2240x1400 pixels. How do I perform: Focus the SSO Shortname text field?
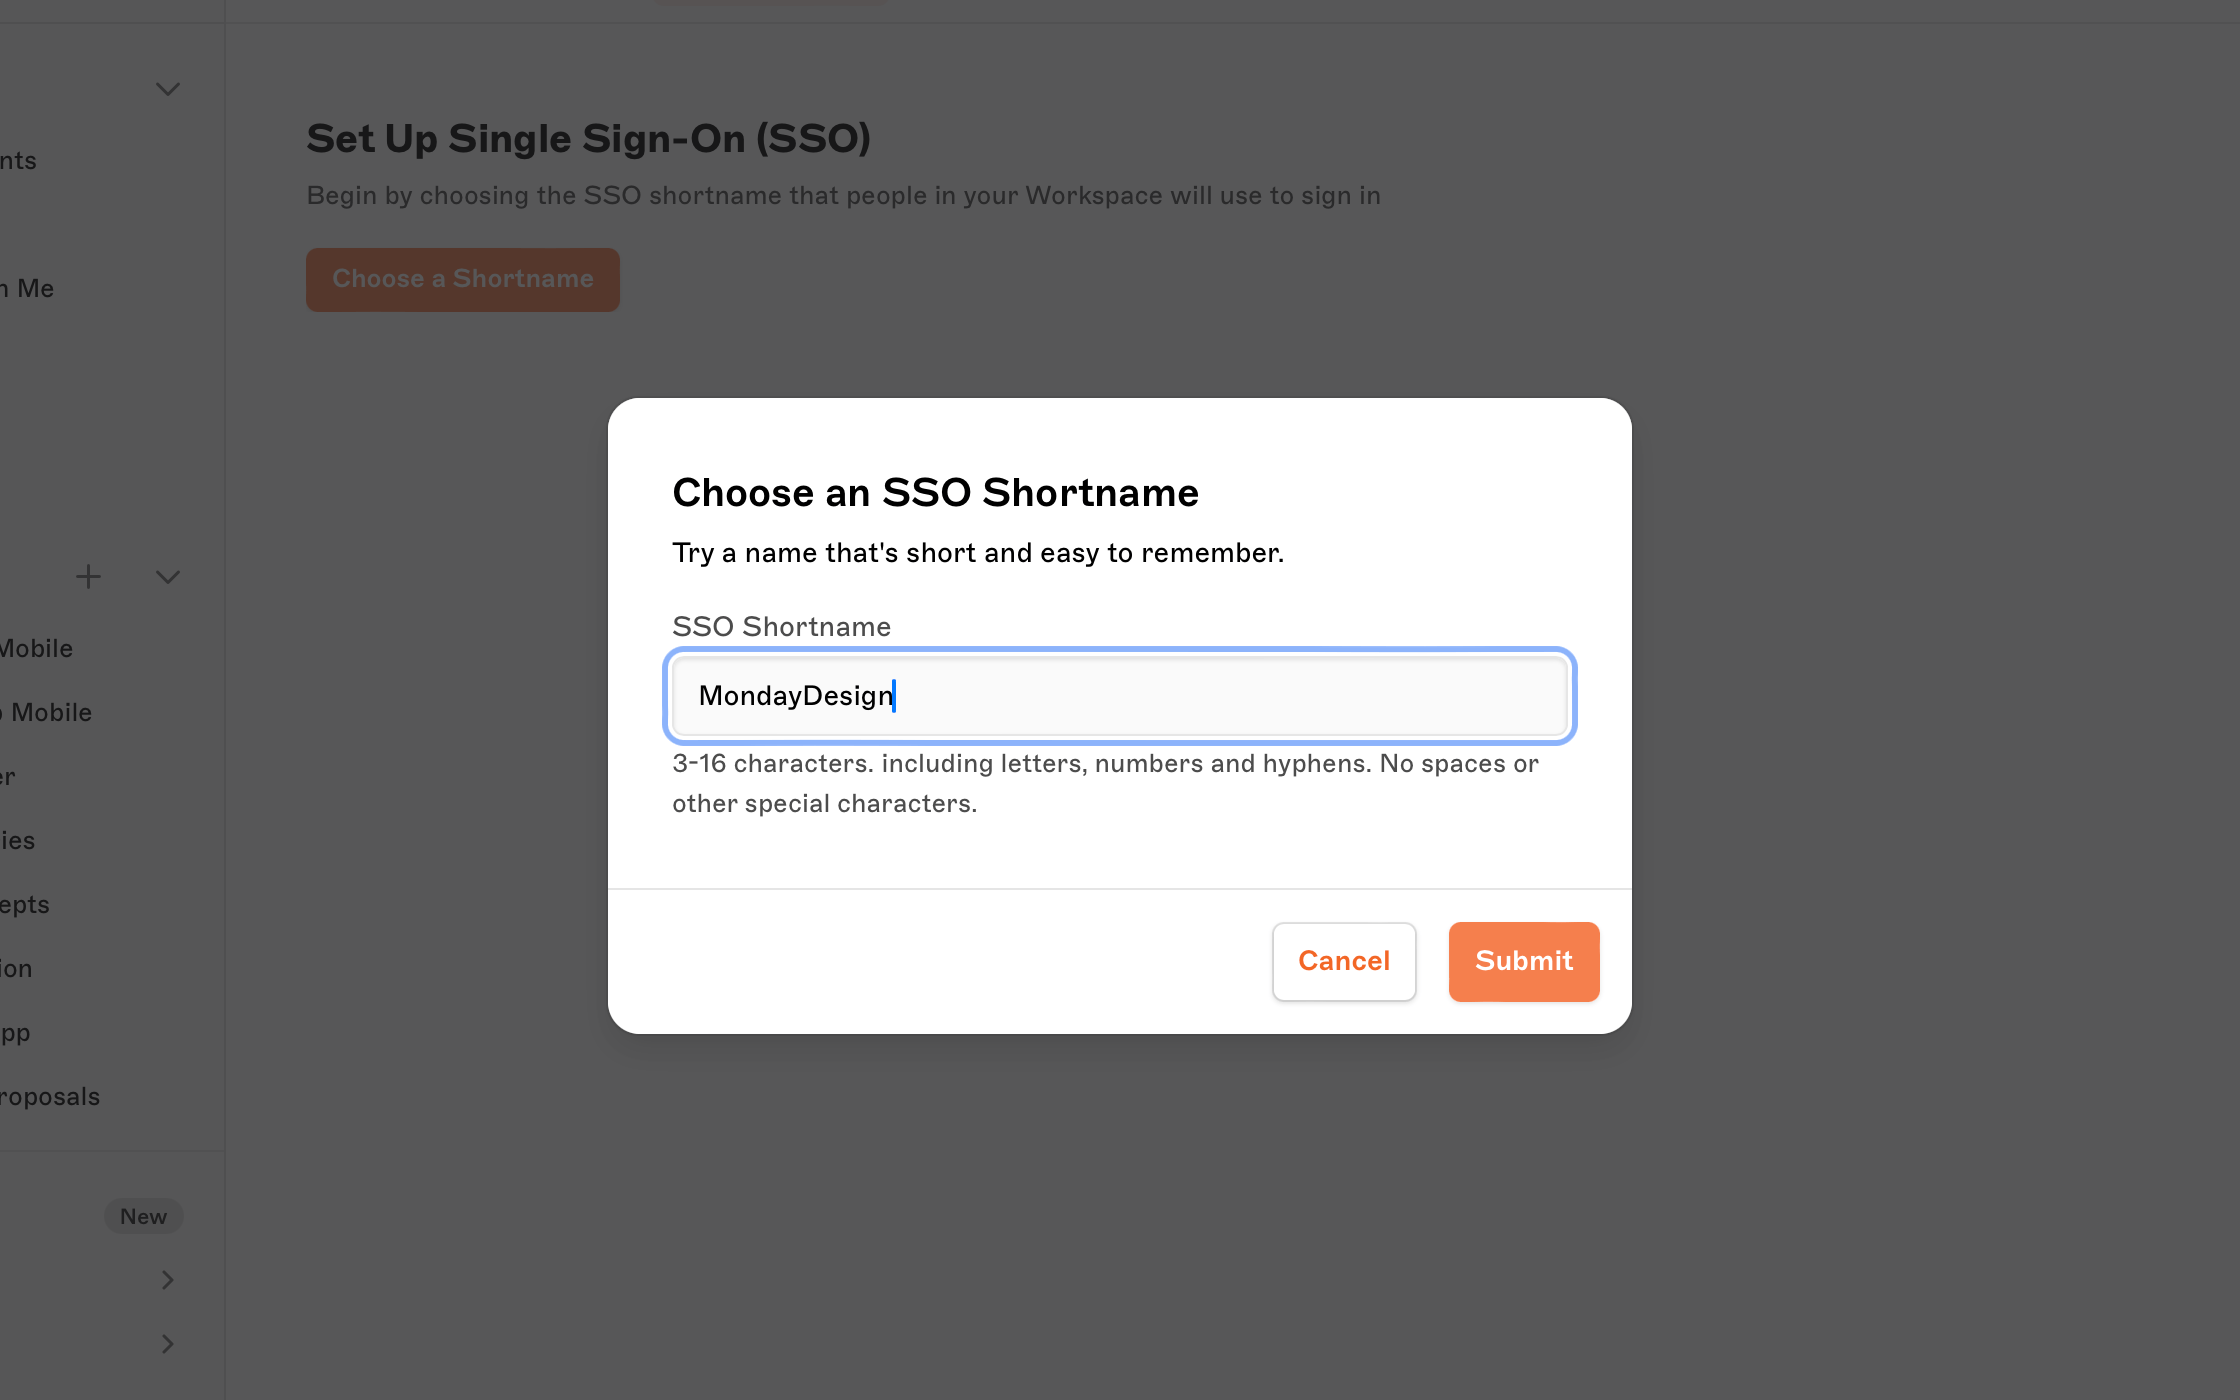(x=1119, y=696)
